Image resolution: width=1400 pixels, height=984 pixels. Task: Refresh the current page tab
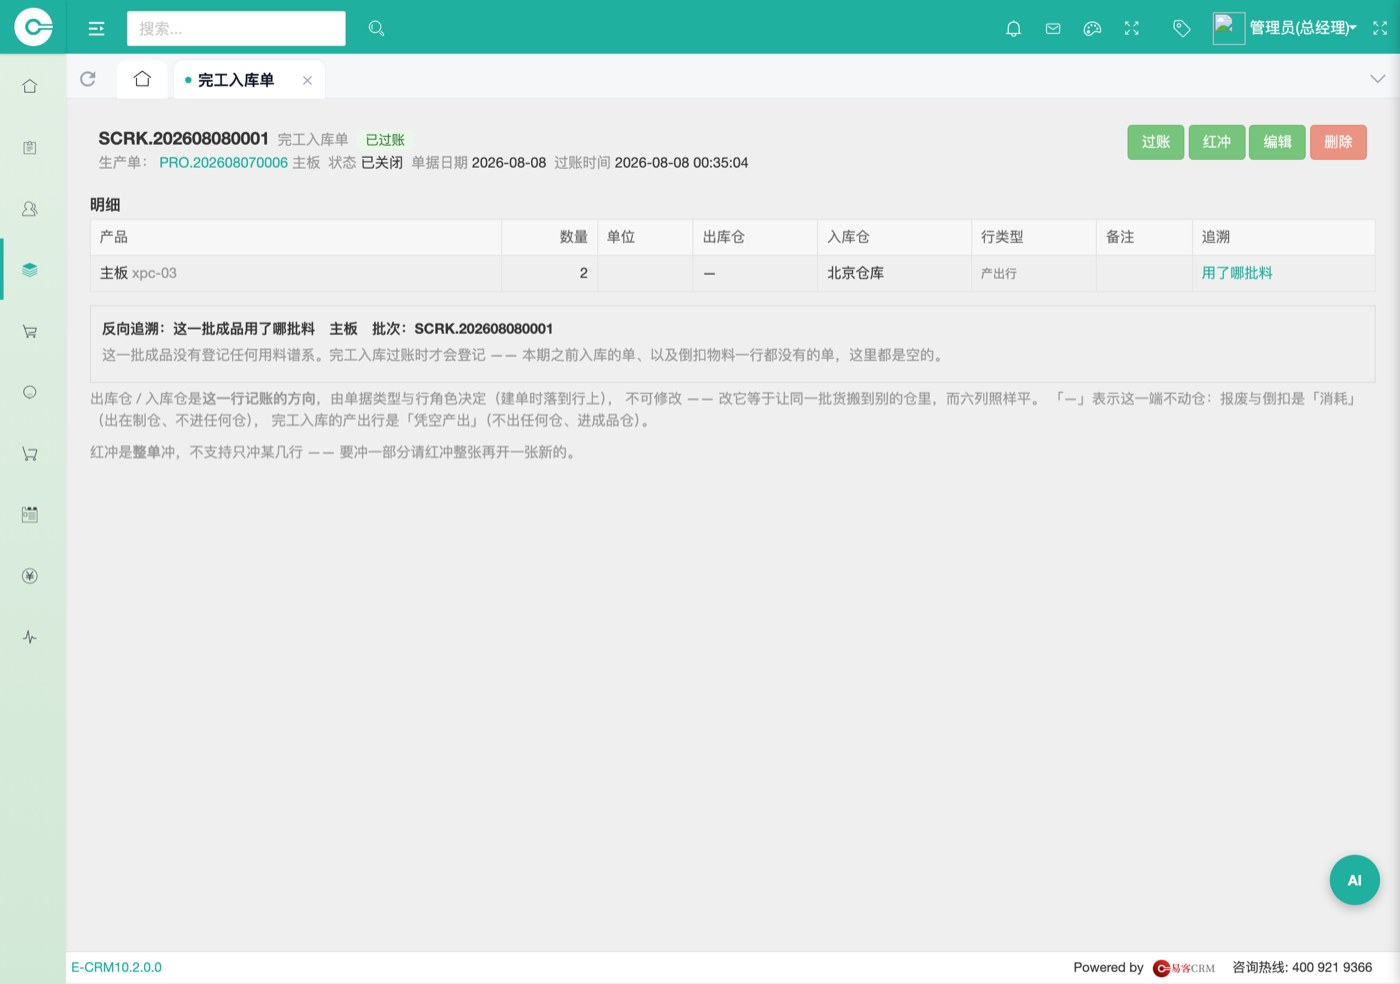(x=88, y=79)
